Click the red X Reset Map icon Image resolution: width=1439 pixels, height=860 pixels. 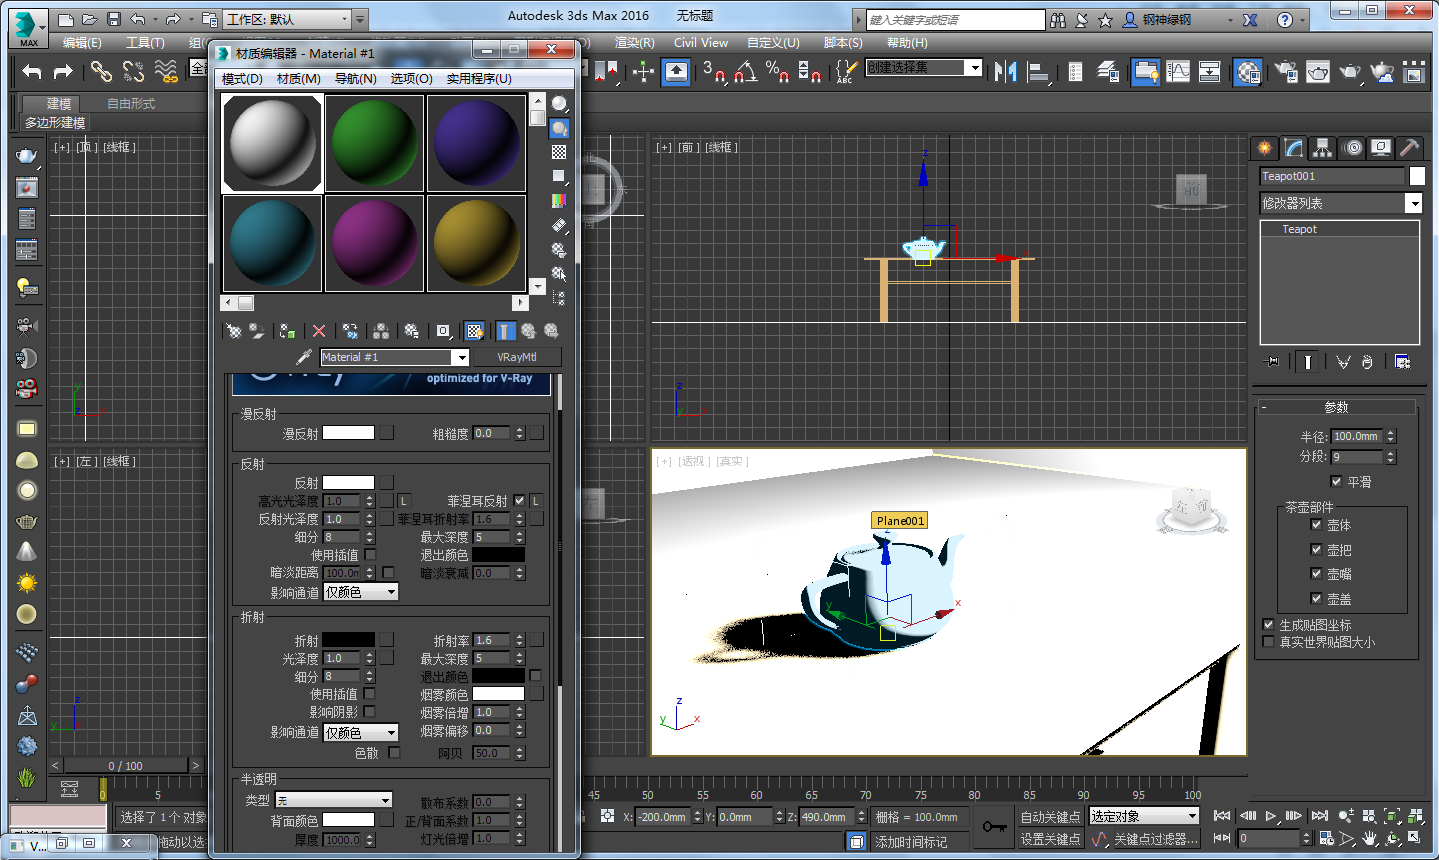point(319,330)
